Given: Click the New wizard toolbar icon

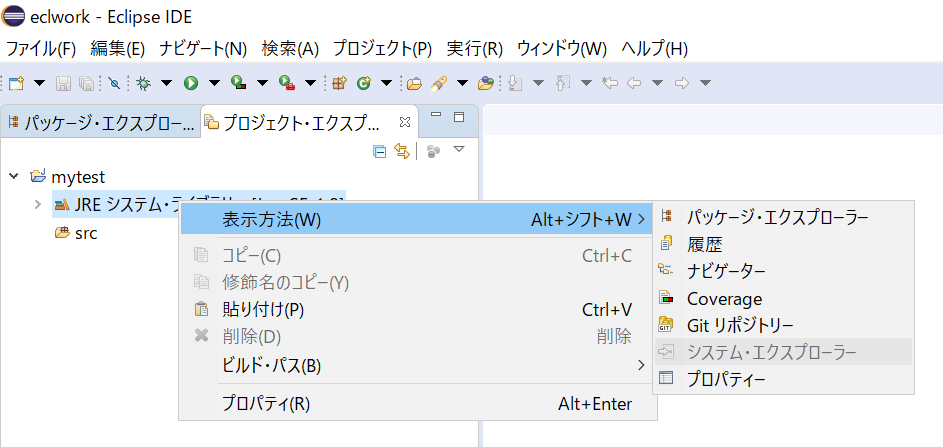Looking at the screenshot, I should pyautogui.click(x=16, y=83).
